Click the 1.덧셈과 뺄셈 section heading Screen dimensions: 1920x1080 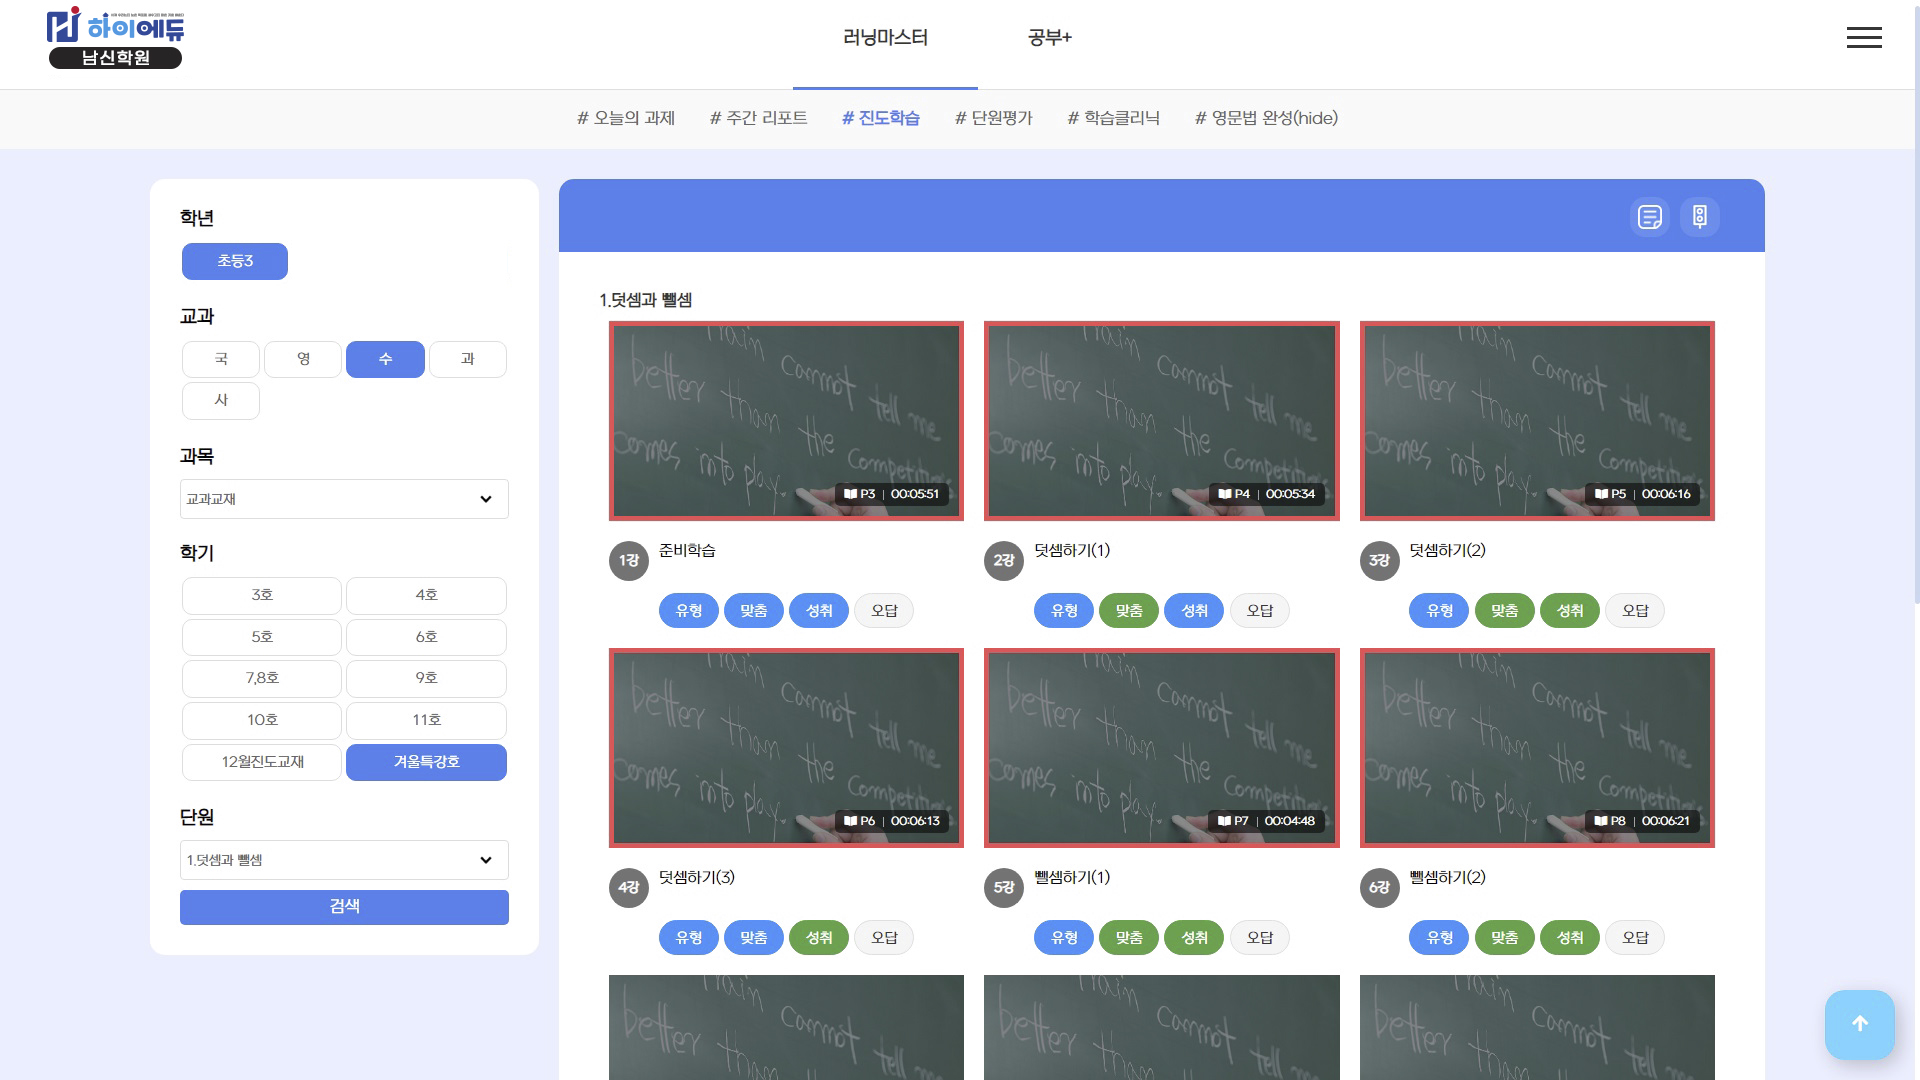[646, 300]
